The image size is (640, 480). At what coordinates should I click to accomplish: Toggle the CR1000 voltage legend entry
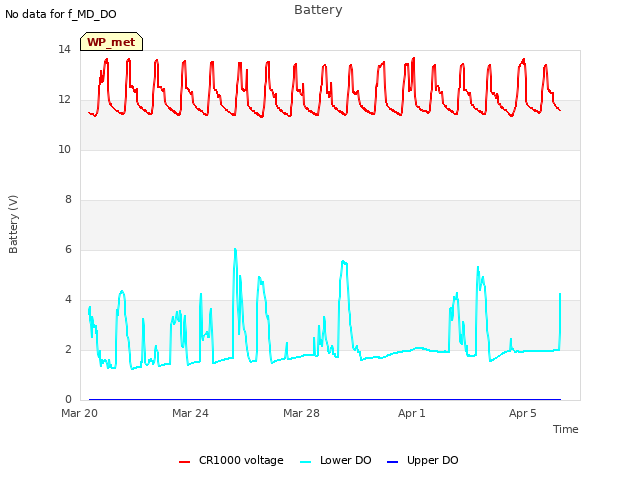pyautogui.click(x=231, y=460)
